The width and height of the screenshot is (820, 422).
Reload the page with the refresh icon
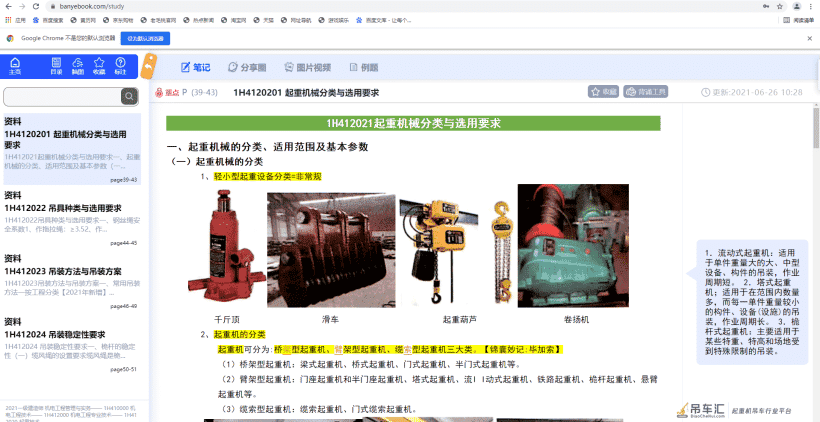(x=36, y=6)
